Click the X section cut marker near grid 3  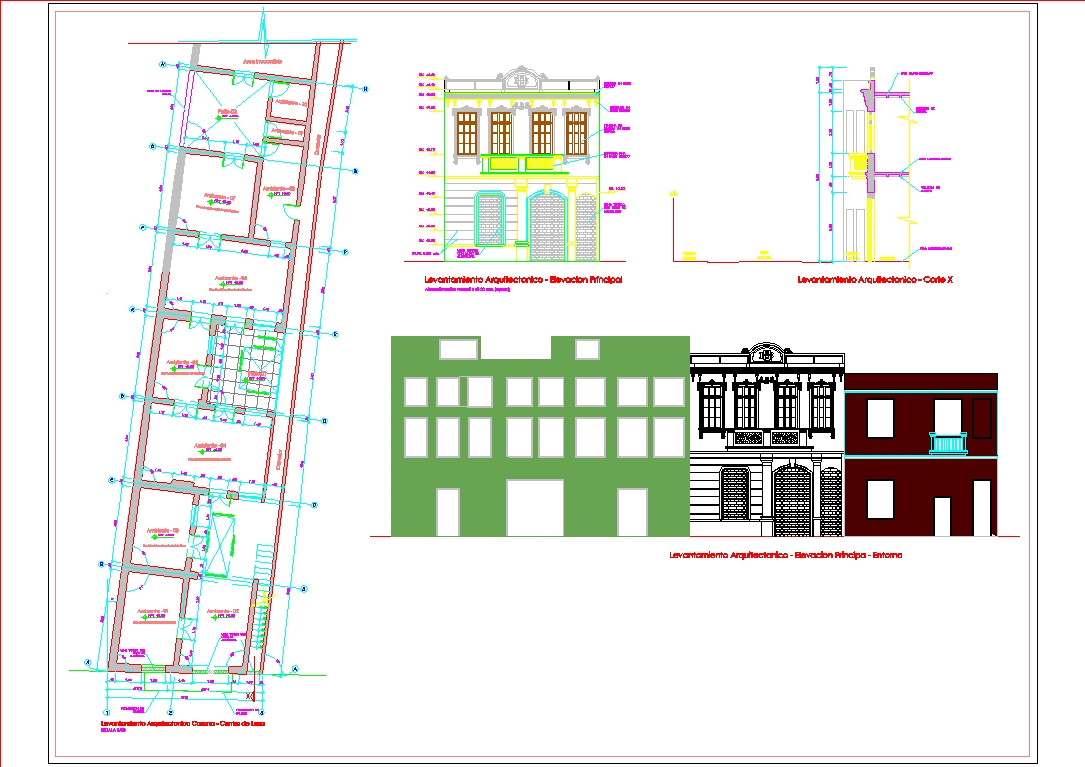(x=250, y=697)
